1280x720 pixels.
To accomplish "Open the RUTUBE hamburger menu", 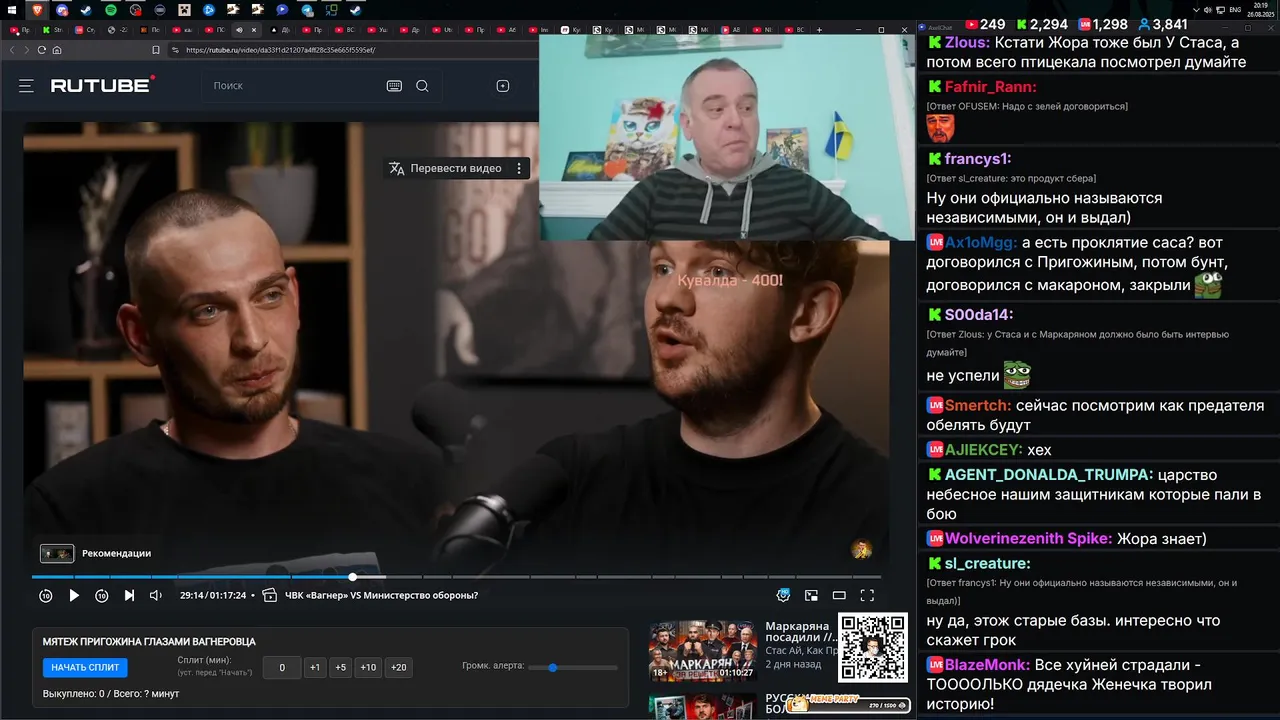I will point(26,86).
